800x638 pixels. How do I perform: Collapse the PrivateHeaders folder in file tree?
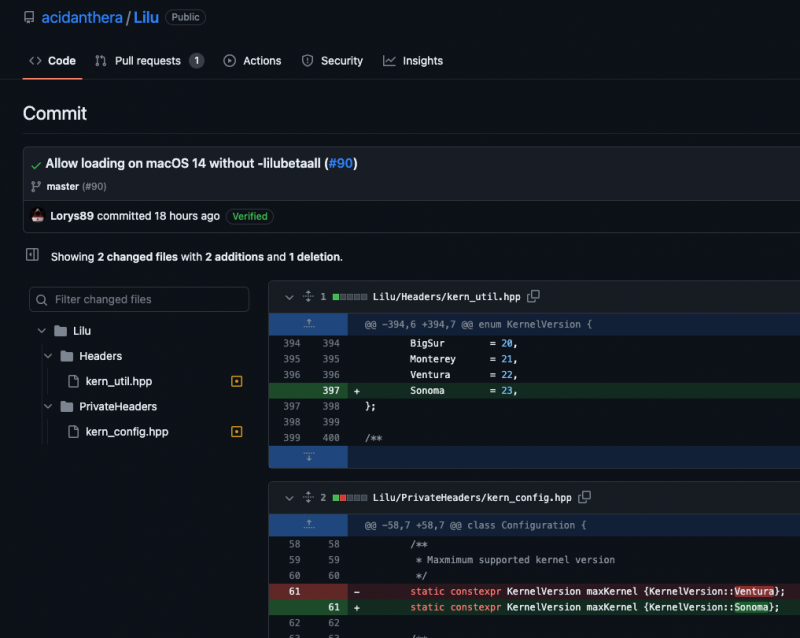(x=48, y=406)
